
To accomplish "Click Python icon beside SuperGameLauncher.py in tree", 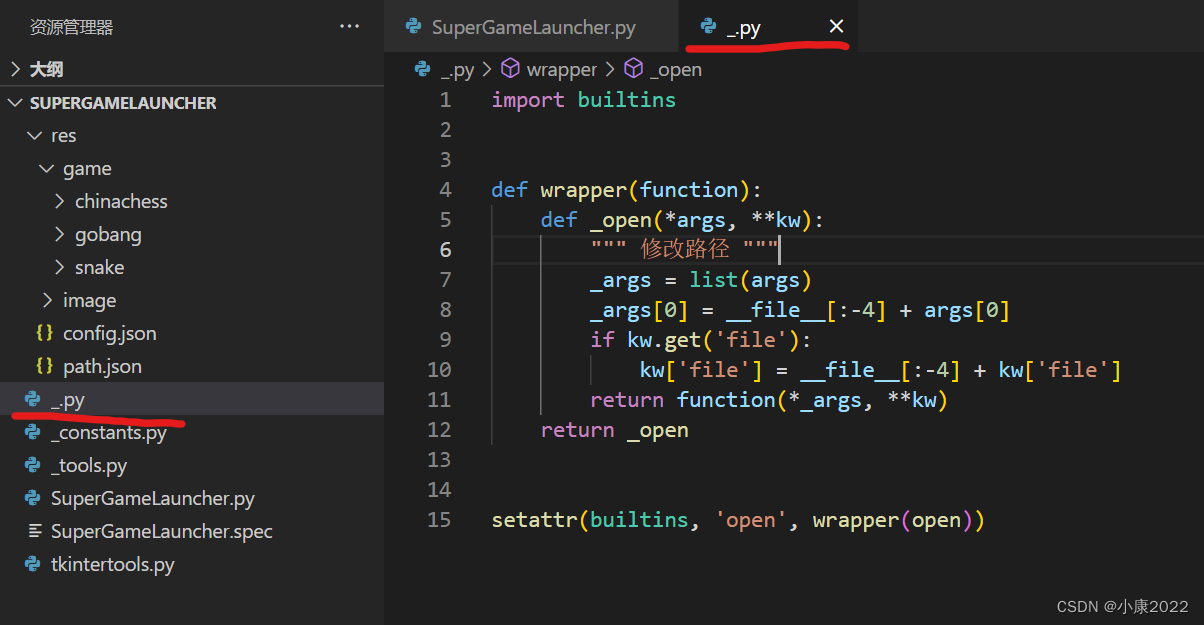I will click(x=33, y=498).
